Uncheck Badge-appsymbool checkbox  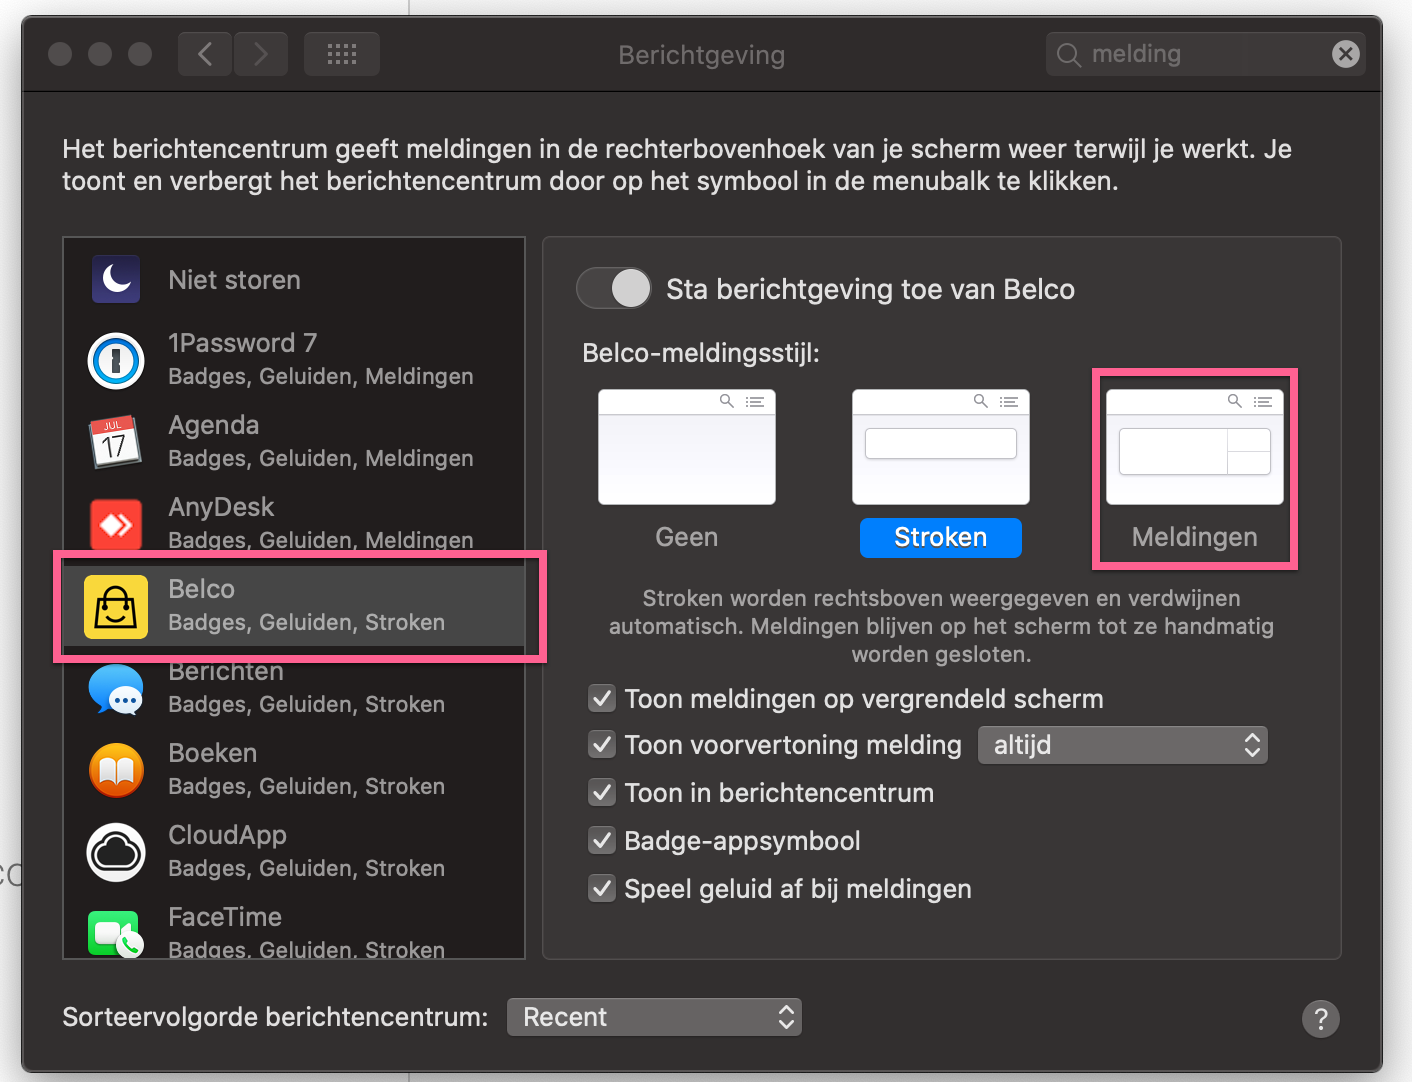602,840
